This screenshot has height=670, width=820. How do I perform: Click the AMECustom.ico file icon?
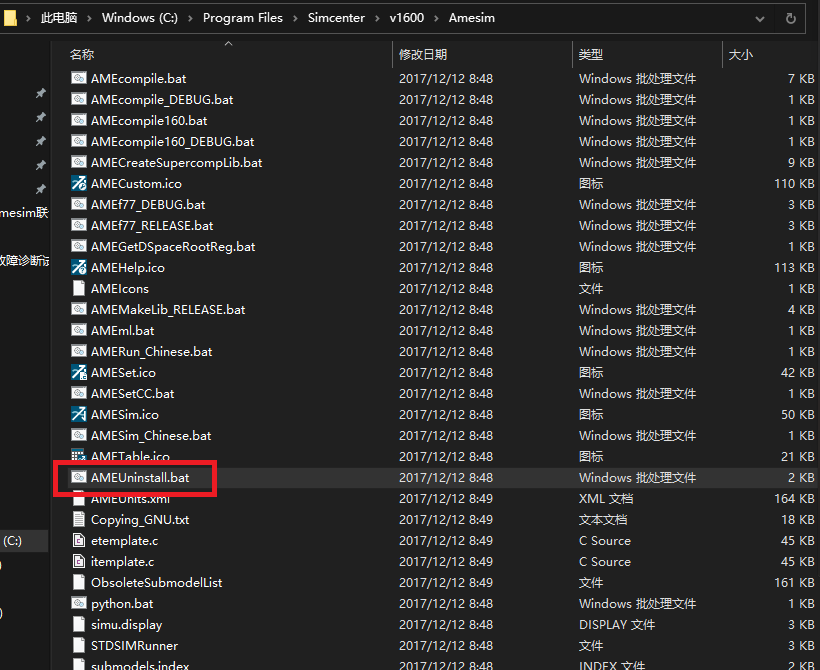pyautogui.click(x=78, y=183)
